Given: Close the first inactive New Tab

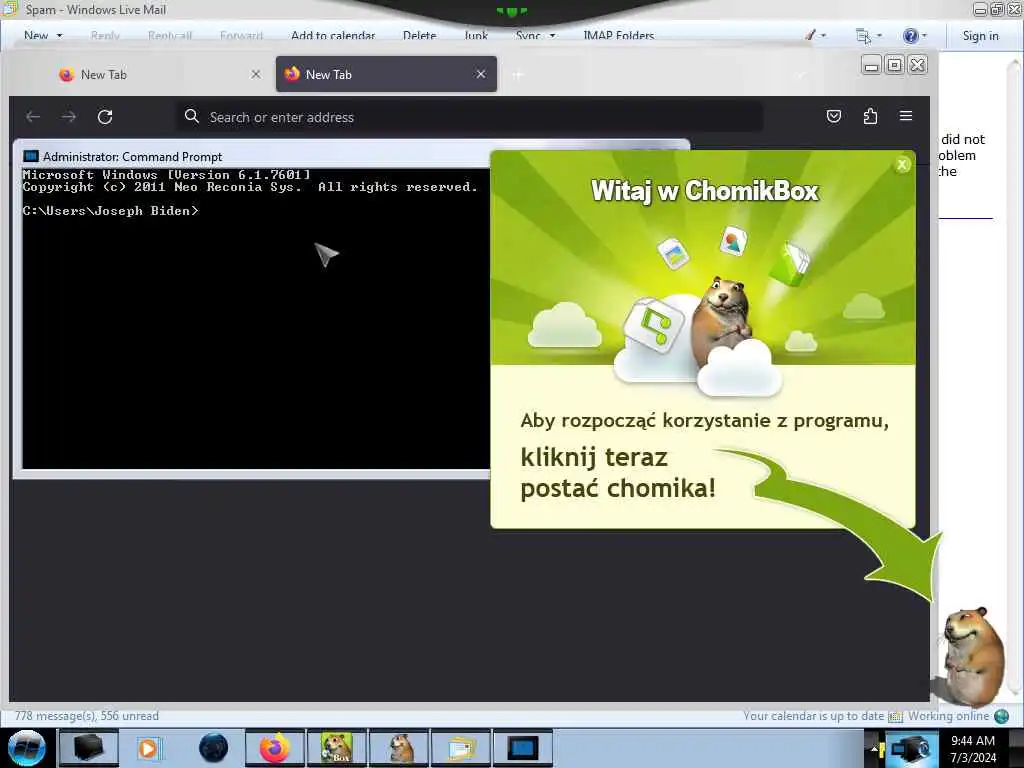Looking at the screenshot, I should pos(256,74).
